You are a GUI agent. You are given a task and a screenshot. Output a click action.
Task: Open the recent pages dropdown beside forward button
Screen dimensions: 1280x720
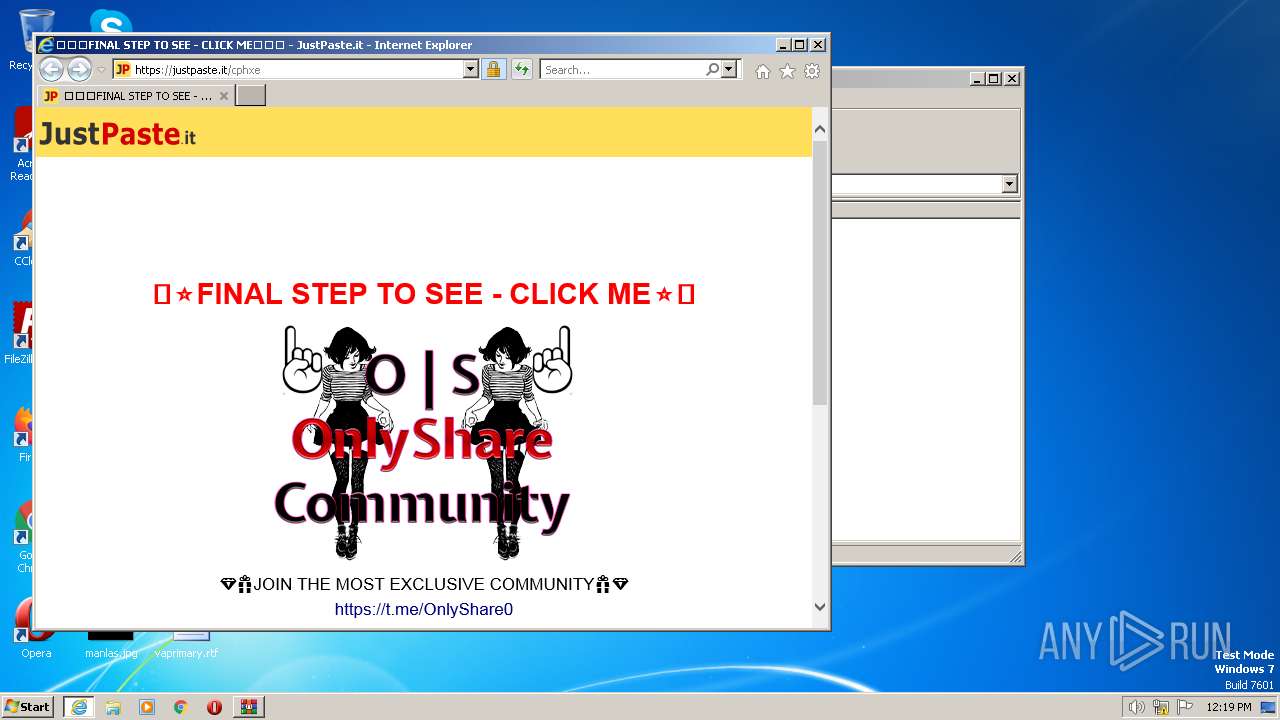[101, 70]
